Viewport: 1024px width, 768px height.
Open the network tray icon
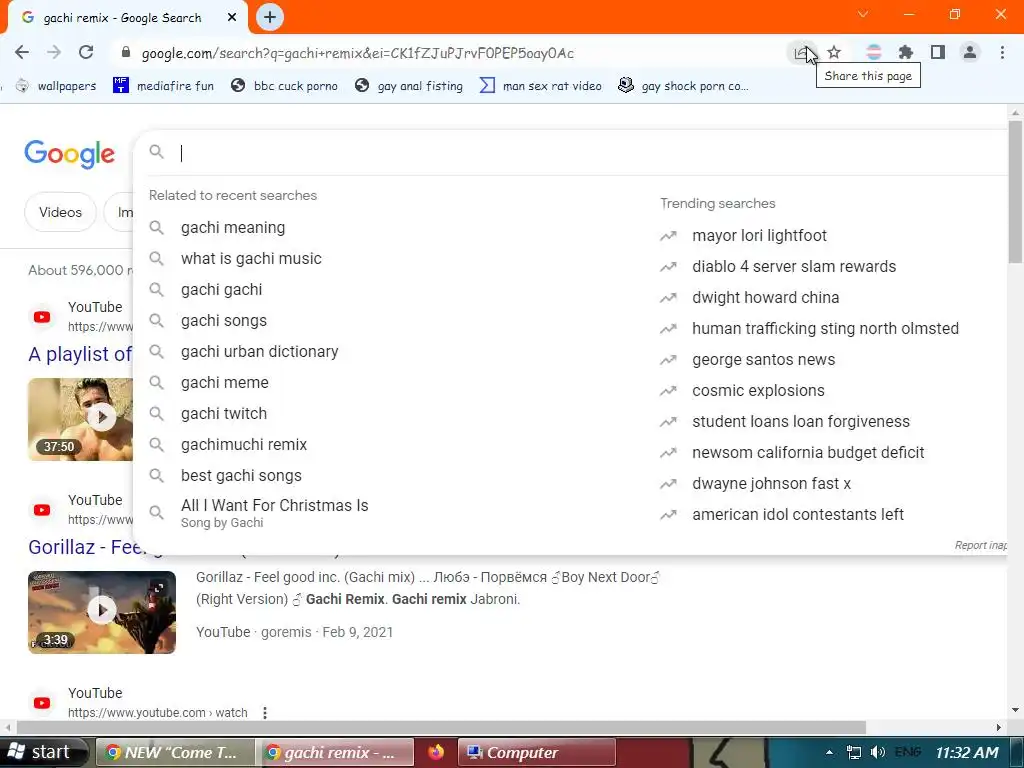point(854,752)
